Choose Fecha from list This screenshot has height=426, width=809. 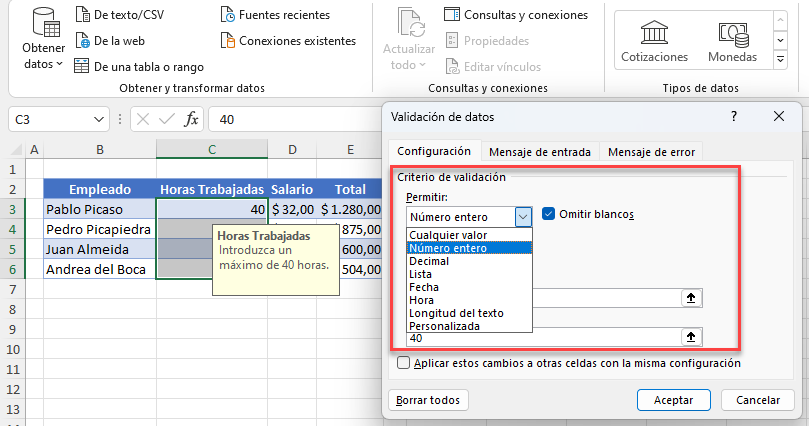[469, 287]
